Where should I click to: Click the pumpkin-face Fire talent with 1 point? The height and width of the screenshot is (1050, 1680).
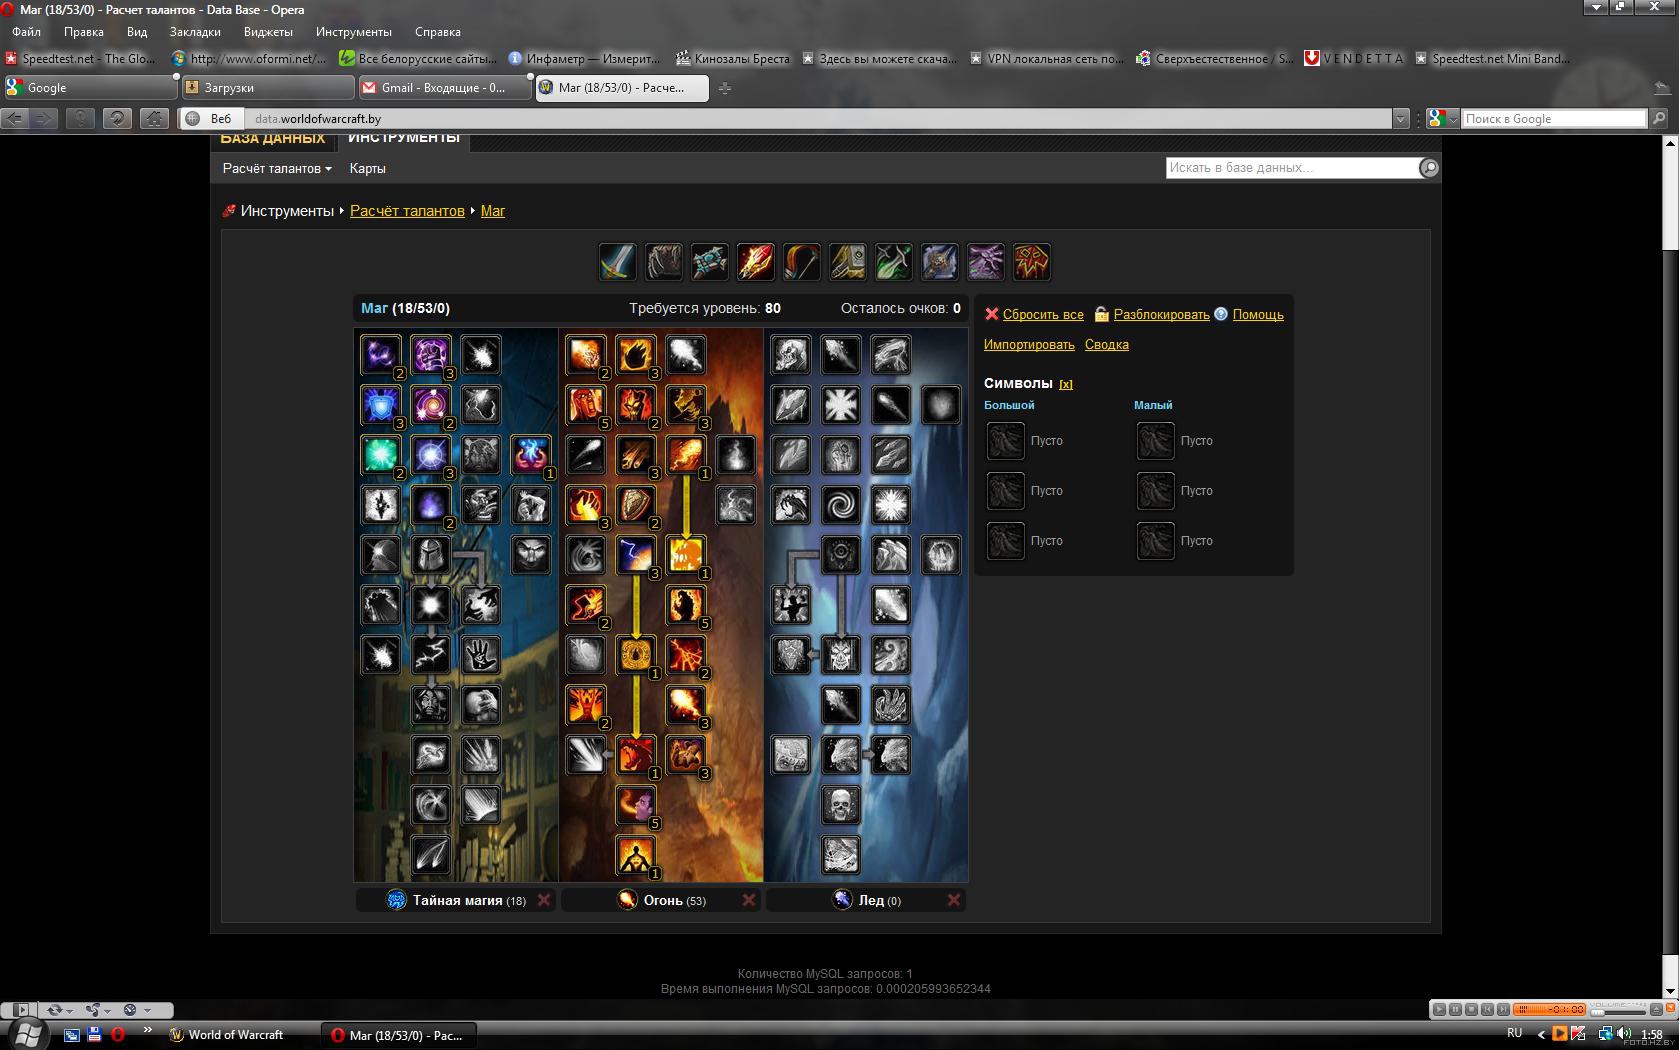[686, 555]
